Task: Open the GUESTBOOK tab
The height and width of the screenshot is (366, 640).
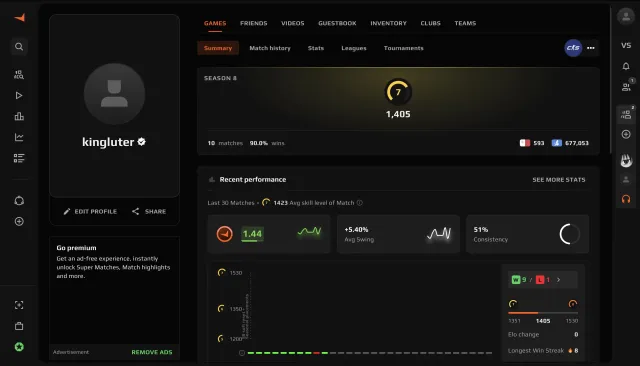Action: click(x=337, y=23)
